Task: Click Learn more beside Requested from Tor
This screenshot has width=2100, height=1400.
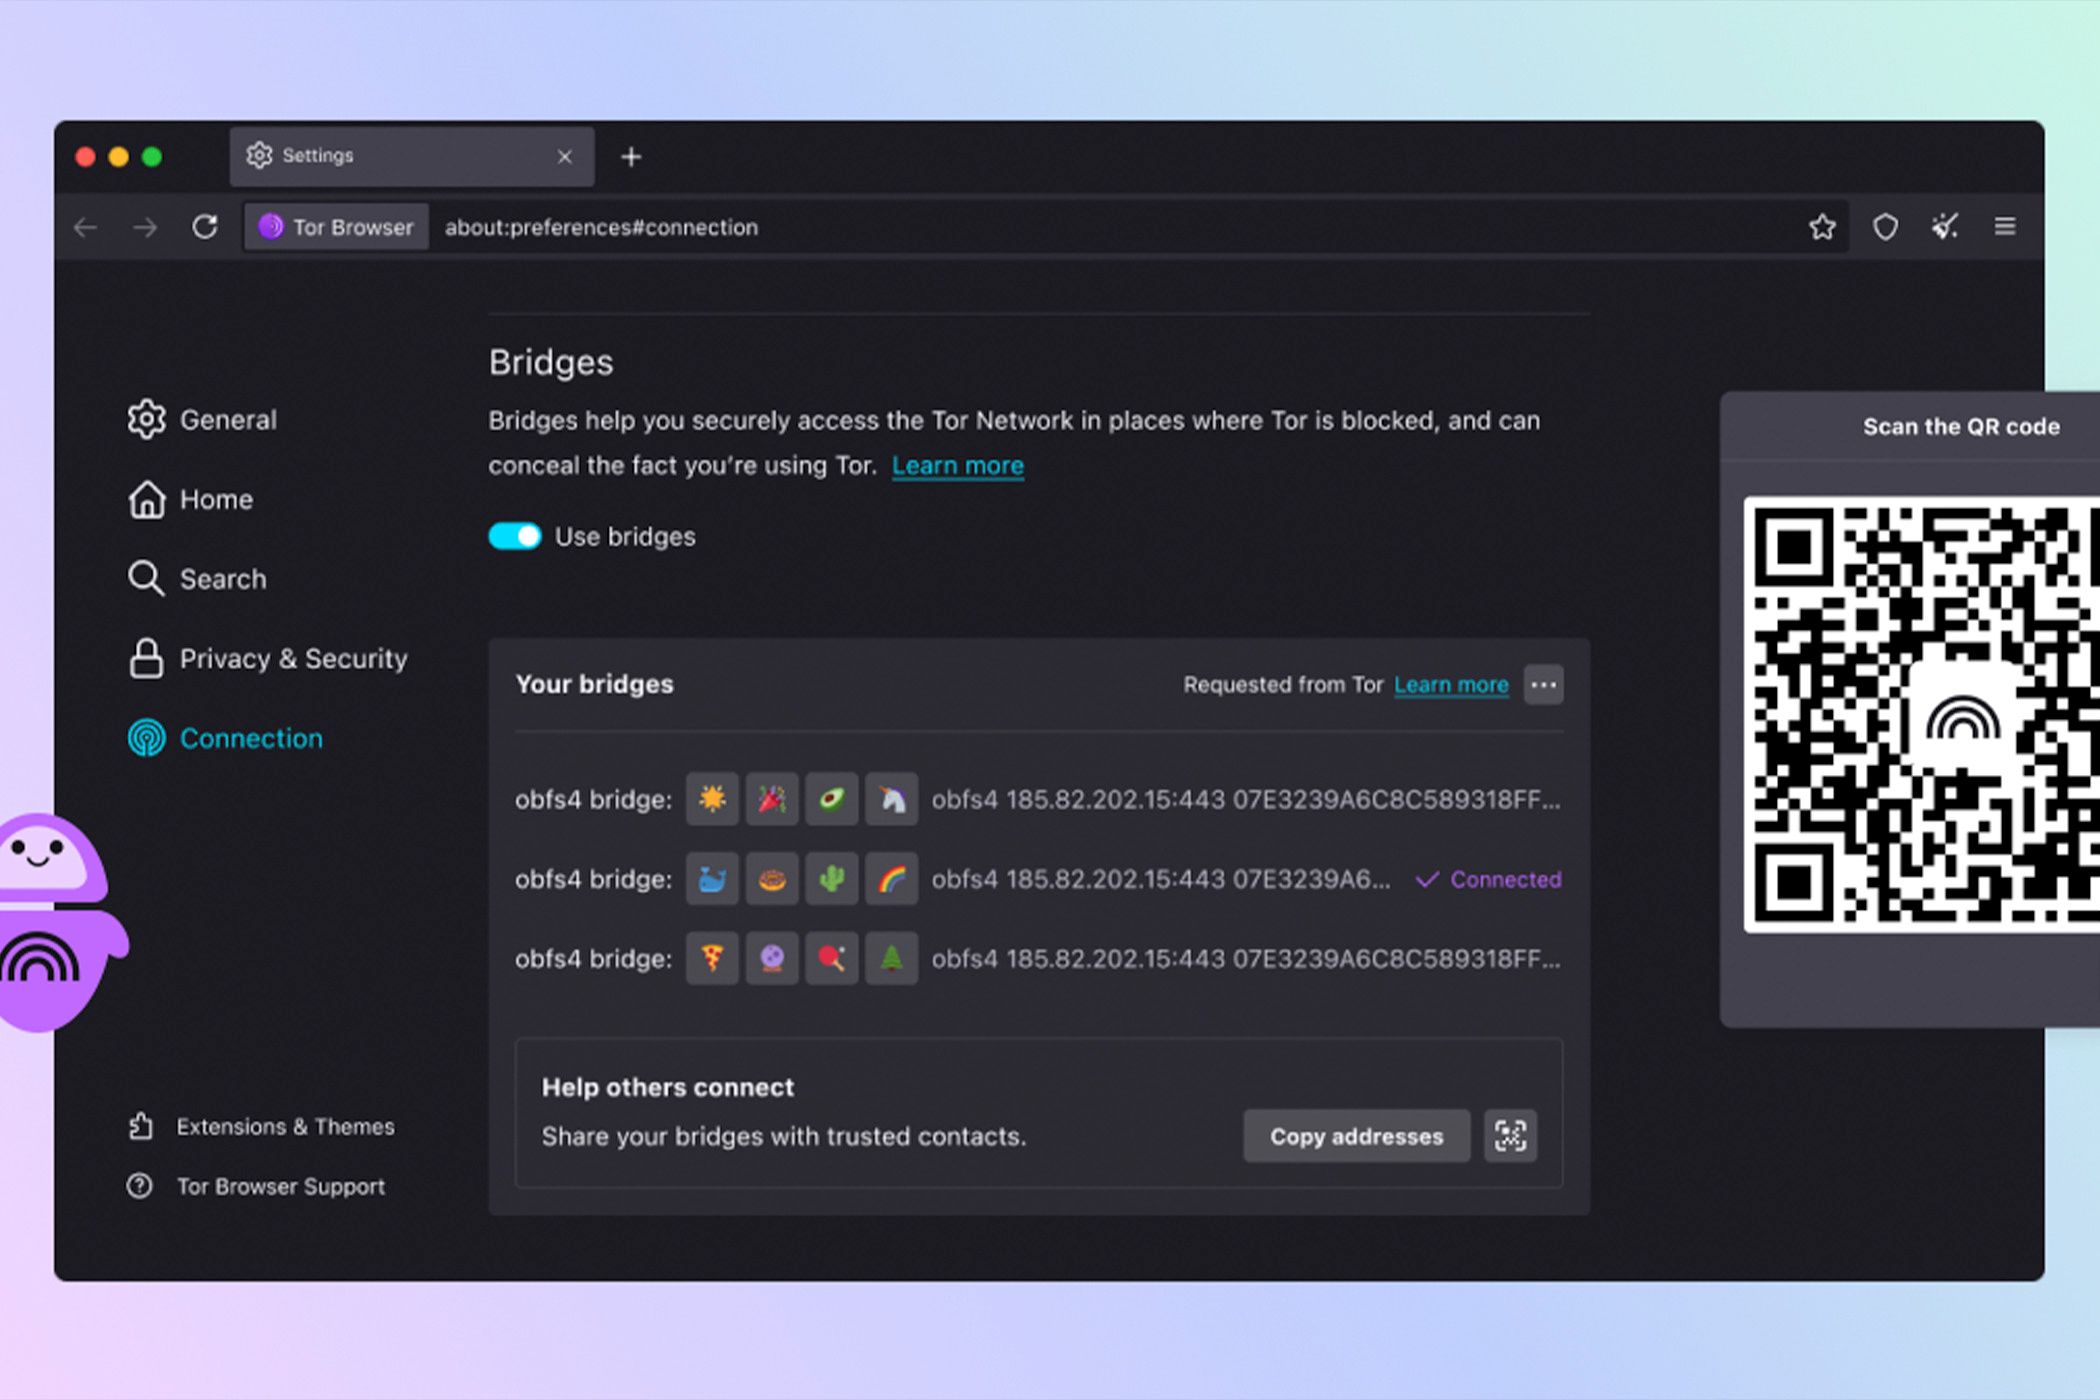Action: point(1451,685)
